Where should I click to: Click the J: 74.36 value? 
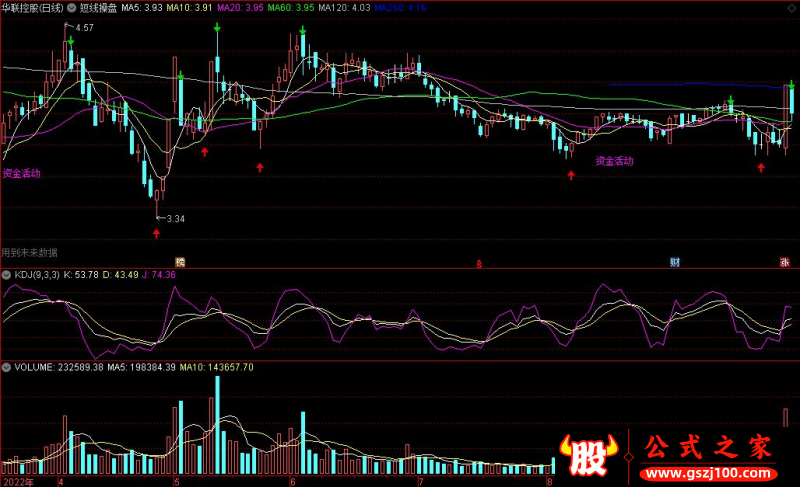pyautogui.click(x=159, y=275)
